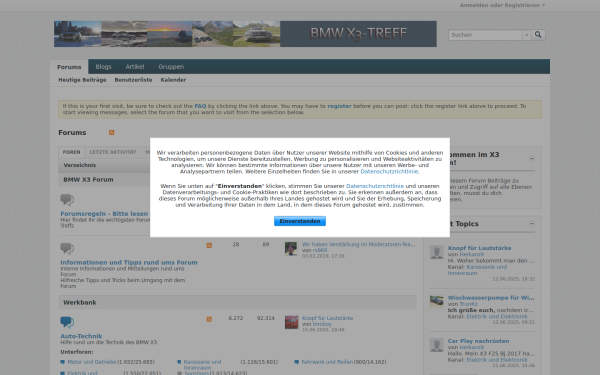Open user timiboy profile

pyautogui.click(x=322, y=324)
